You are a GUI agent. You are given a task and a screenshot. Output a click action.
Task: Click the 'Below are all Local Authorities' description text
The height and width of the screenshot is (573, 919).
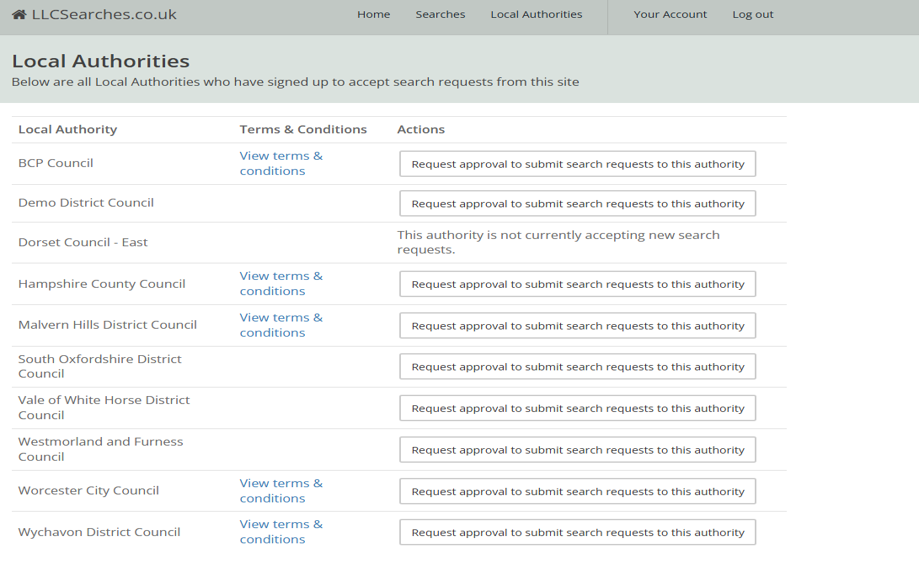click(295, 82)
